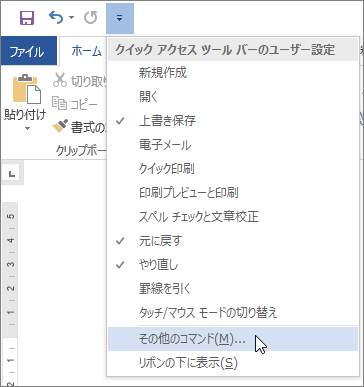This screenshot has width=364, height=387.
Task: Open その他のコマンド(M)... menu item
Action: click(233, 339)
